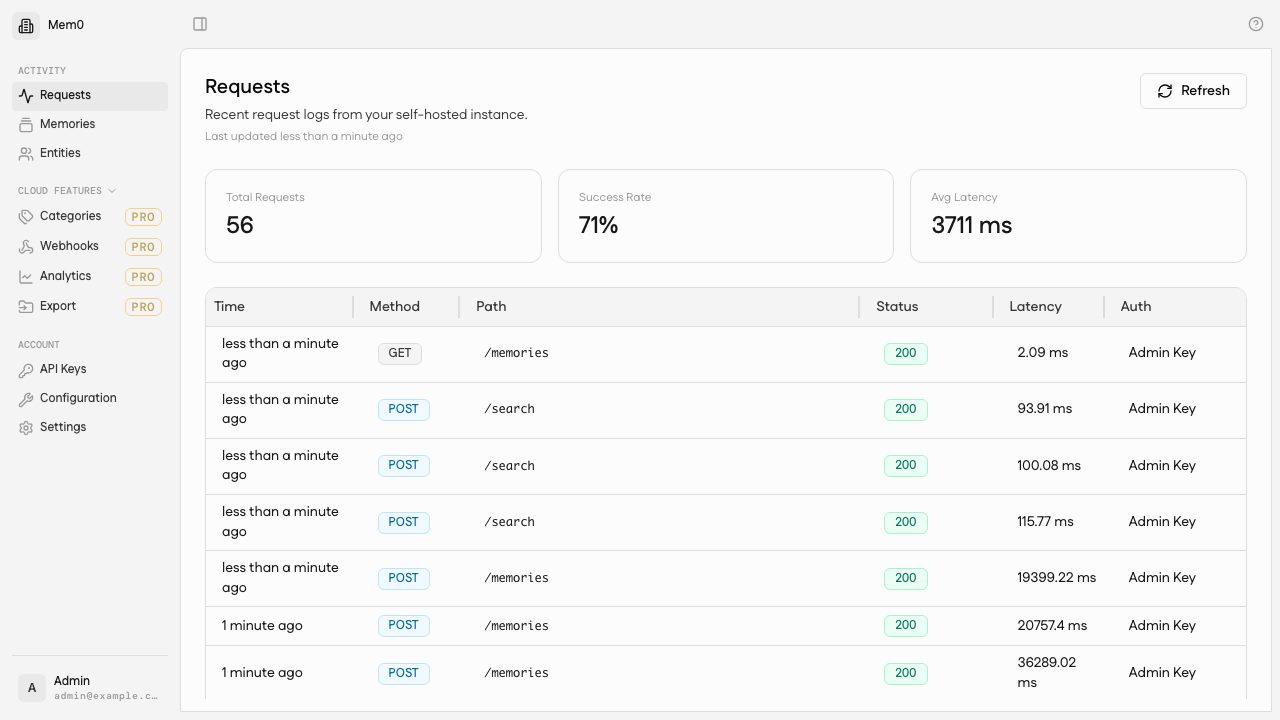
Task: Click the GET method badge
Action: (400, 353)
